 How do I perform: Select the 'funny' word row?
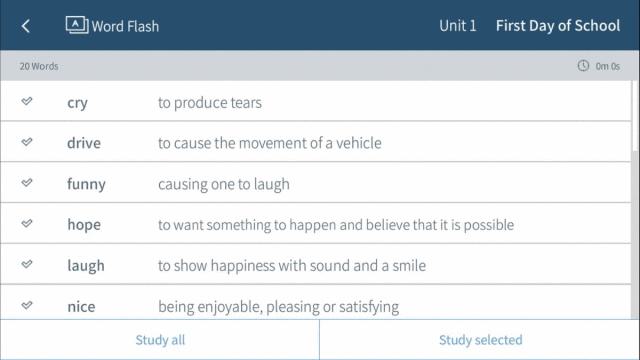pos(316,182)
